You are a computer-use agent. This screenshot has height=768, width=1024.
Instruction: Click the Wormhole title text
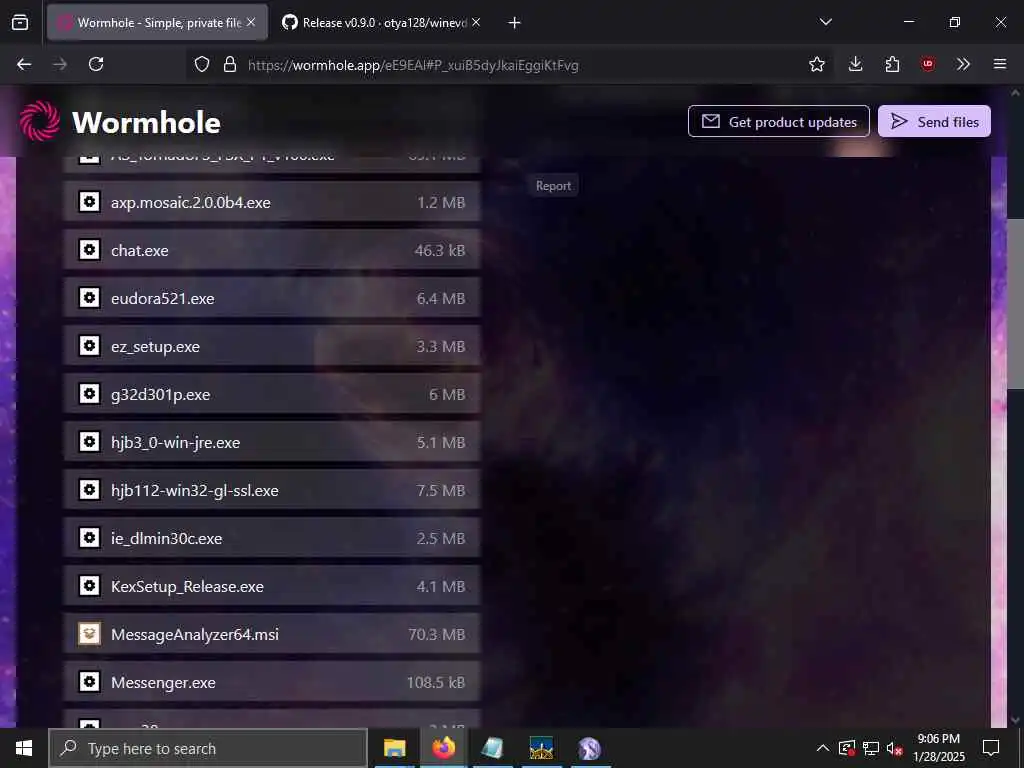click(x=146, y=123)
